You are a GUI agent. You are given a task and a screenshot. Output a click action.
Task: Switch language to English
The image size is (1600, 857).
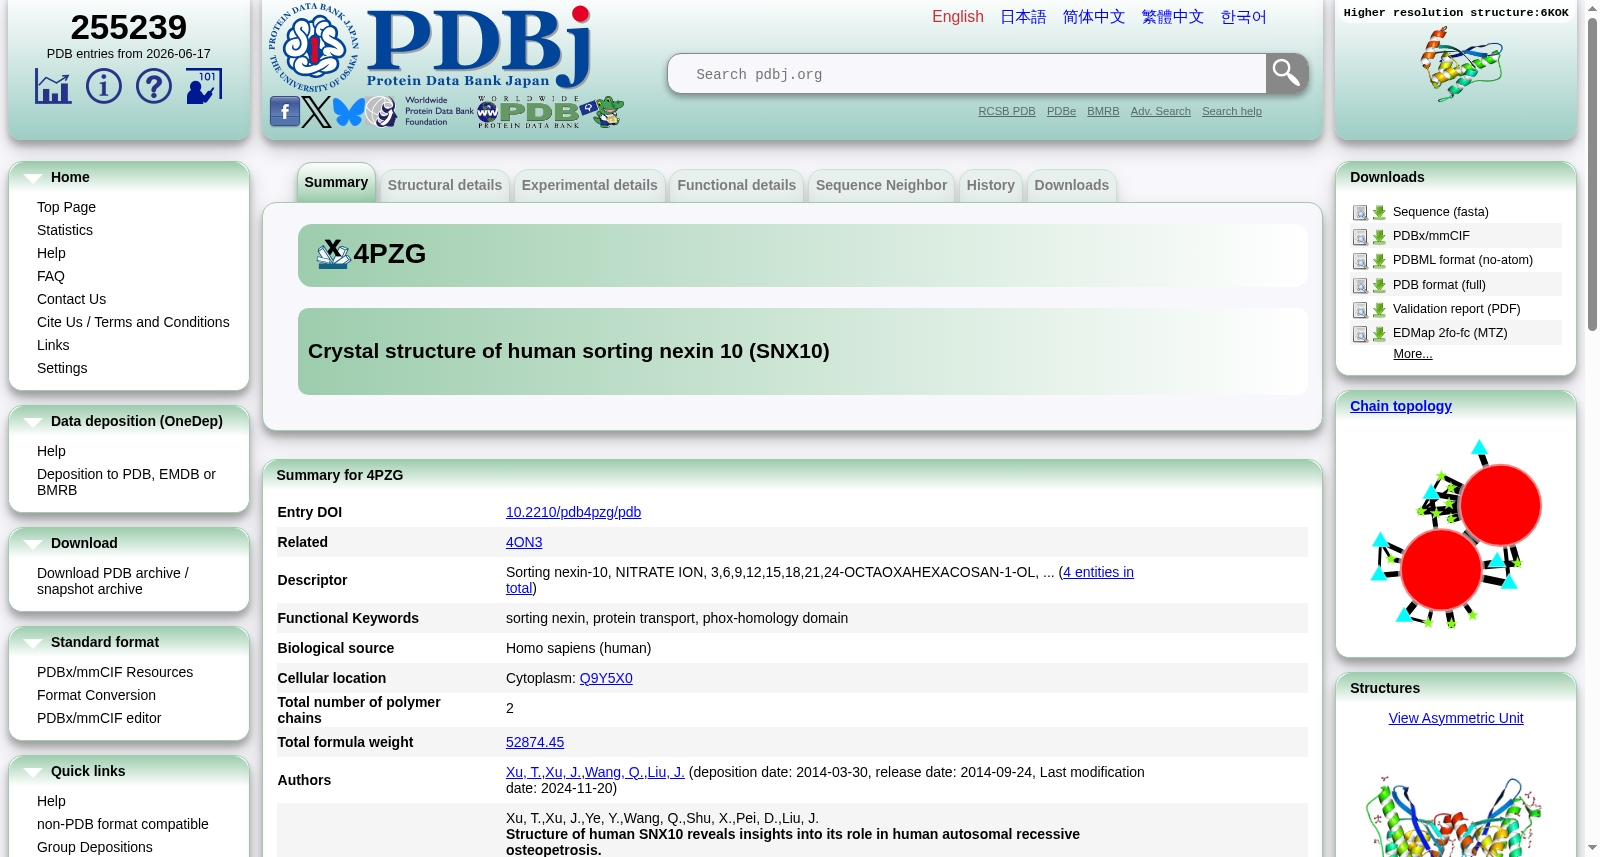coord(958,17)
